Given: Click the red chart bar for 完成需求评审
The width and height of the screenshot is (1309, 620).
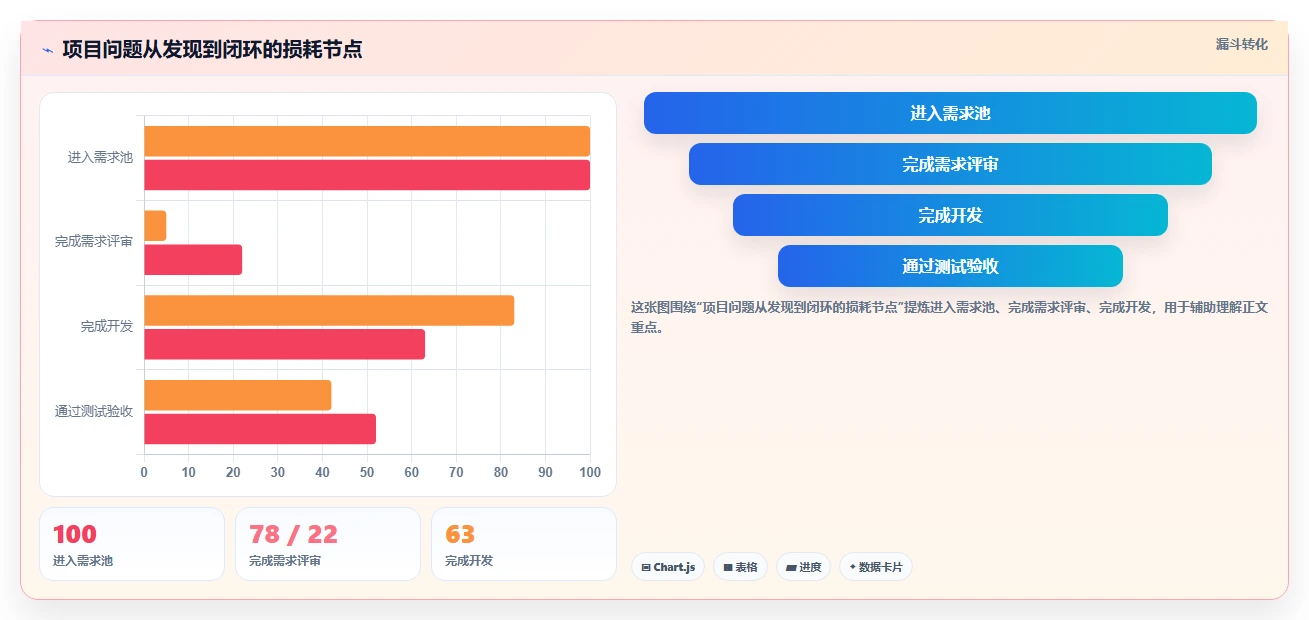Looking at the screenshot, I should 193,260.
